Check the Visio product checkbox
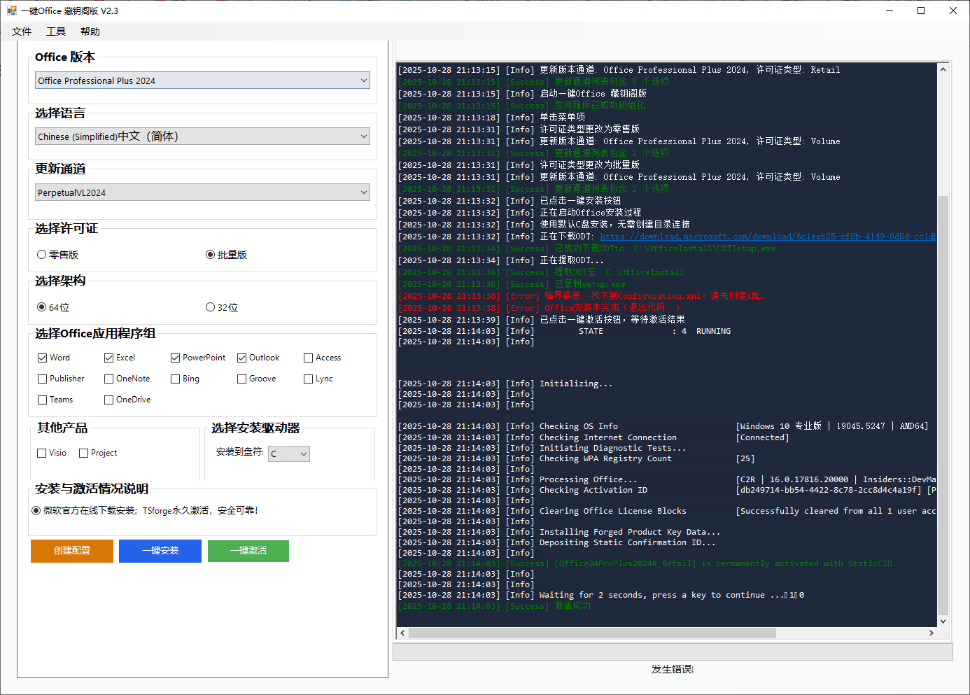The height and width of the screenshot is (695, 970). pos(42,453)
